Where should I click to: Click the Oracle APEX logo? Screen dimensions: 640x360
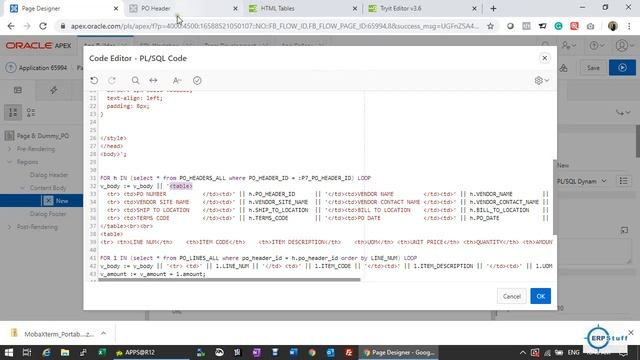pos(38,46)
